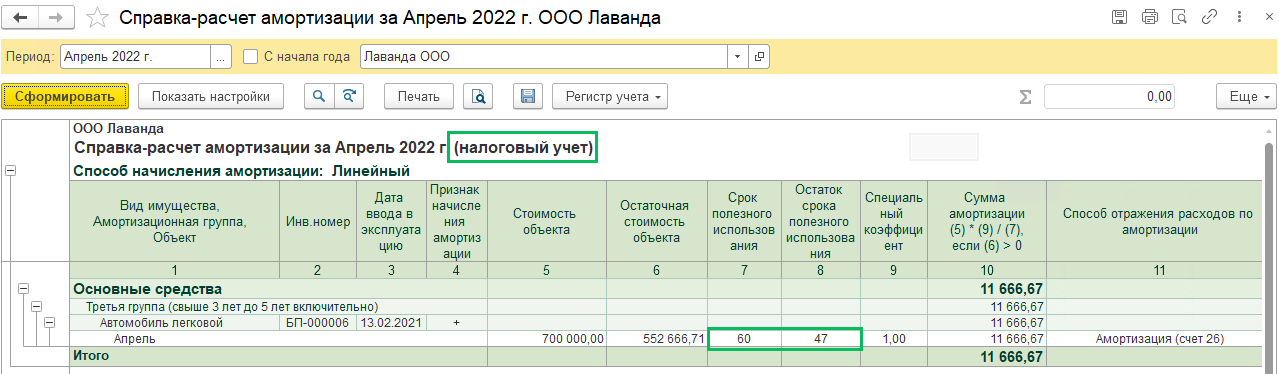Viewport: 1279px width, 374px height.
Task: Select Итого total amount 11 666,67
Action: 987,355
